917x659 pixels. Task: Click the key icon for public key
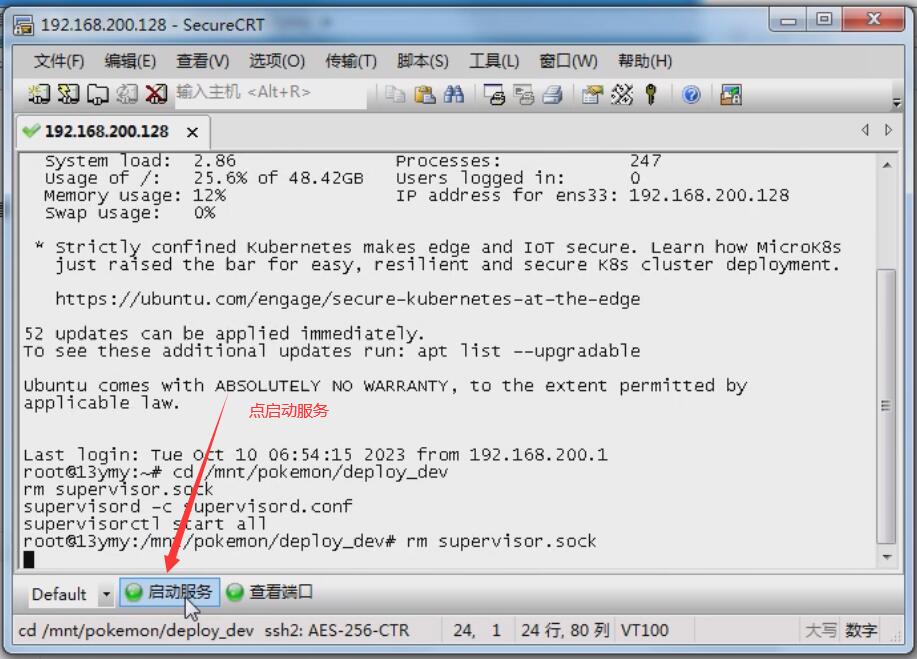pos(651,94)
